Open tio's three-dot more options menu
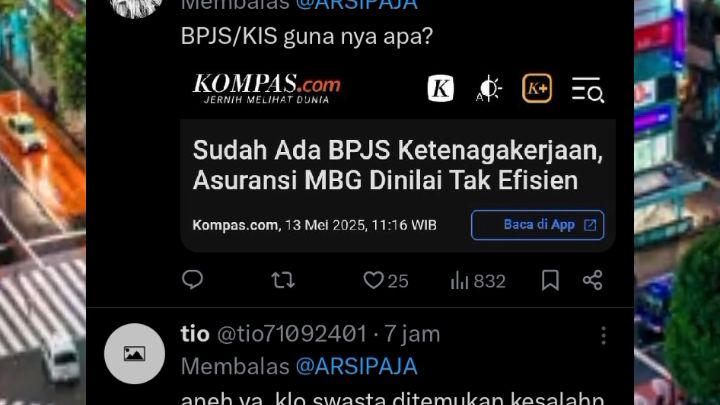 point(603,336)
